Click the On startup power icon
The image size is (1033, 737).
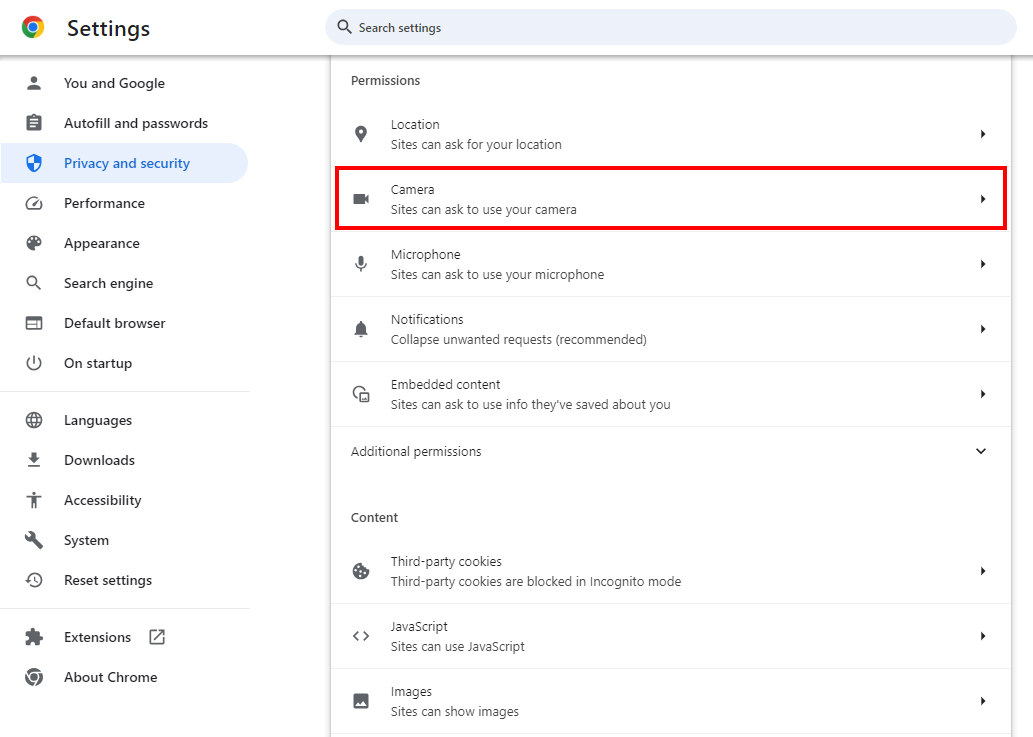tap(34, 363)
